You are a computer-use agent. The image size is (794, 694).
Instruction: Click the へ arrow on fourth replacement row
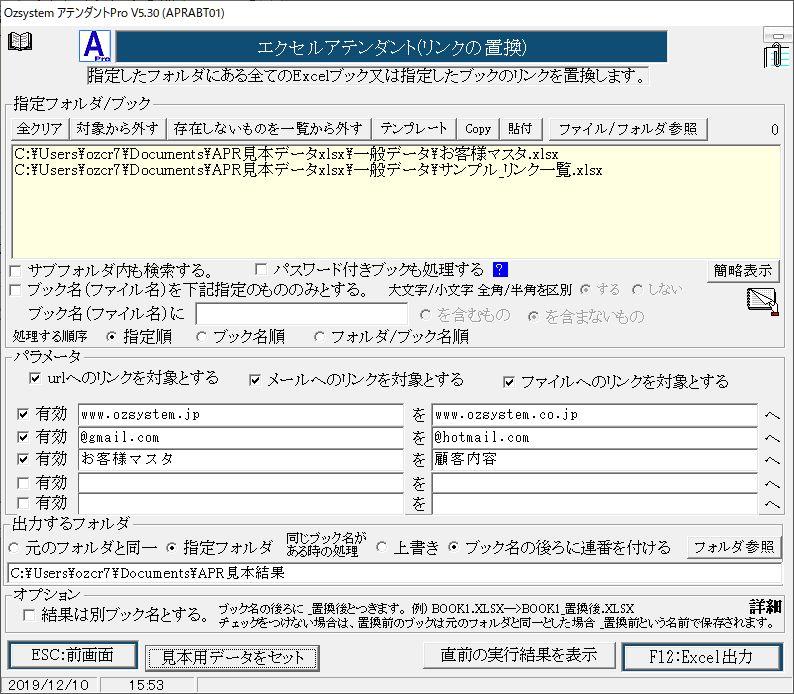click(772, 484)
